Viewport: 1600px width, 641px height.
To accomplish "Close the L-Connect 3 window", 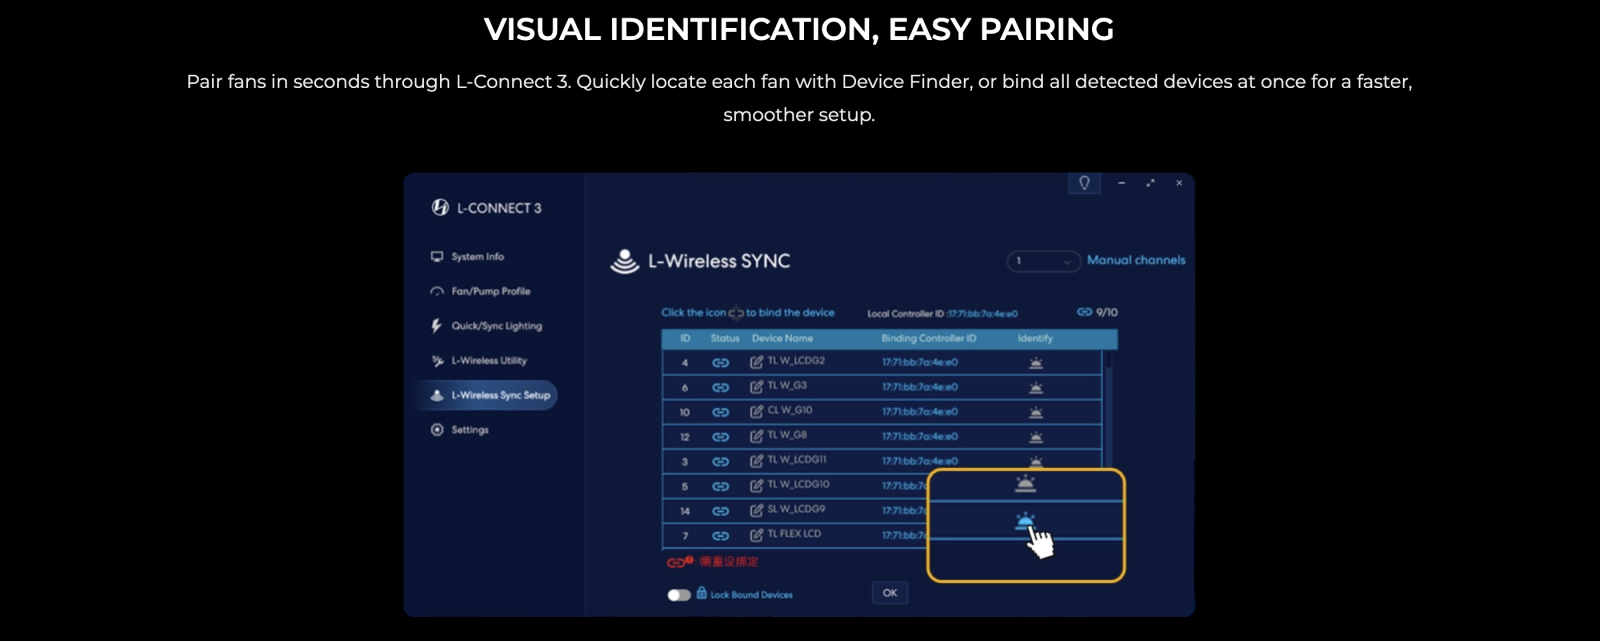I will coord(1179,183).
